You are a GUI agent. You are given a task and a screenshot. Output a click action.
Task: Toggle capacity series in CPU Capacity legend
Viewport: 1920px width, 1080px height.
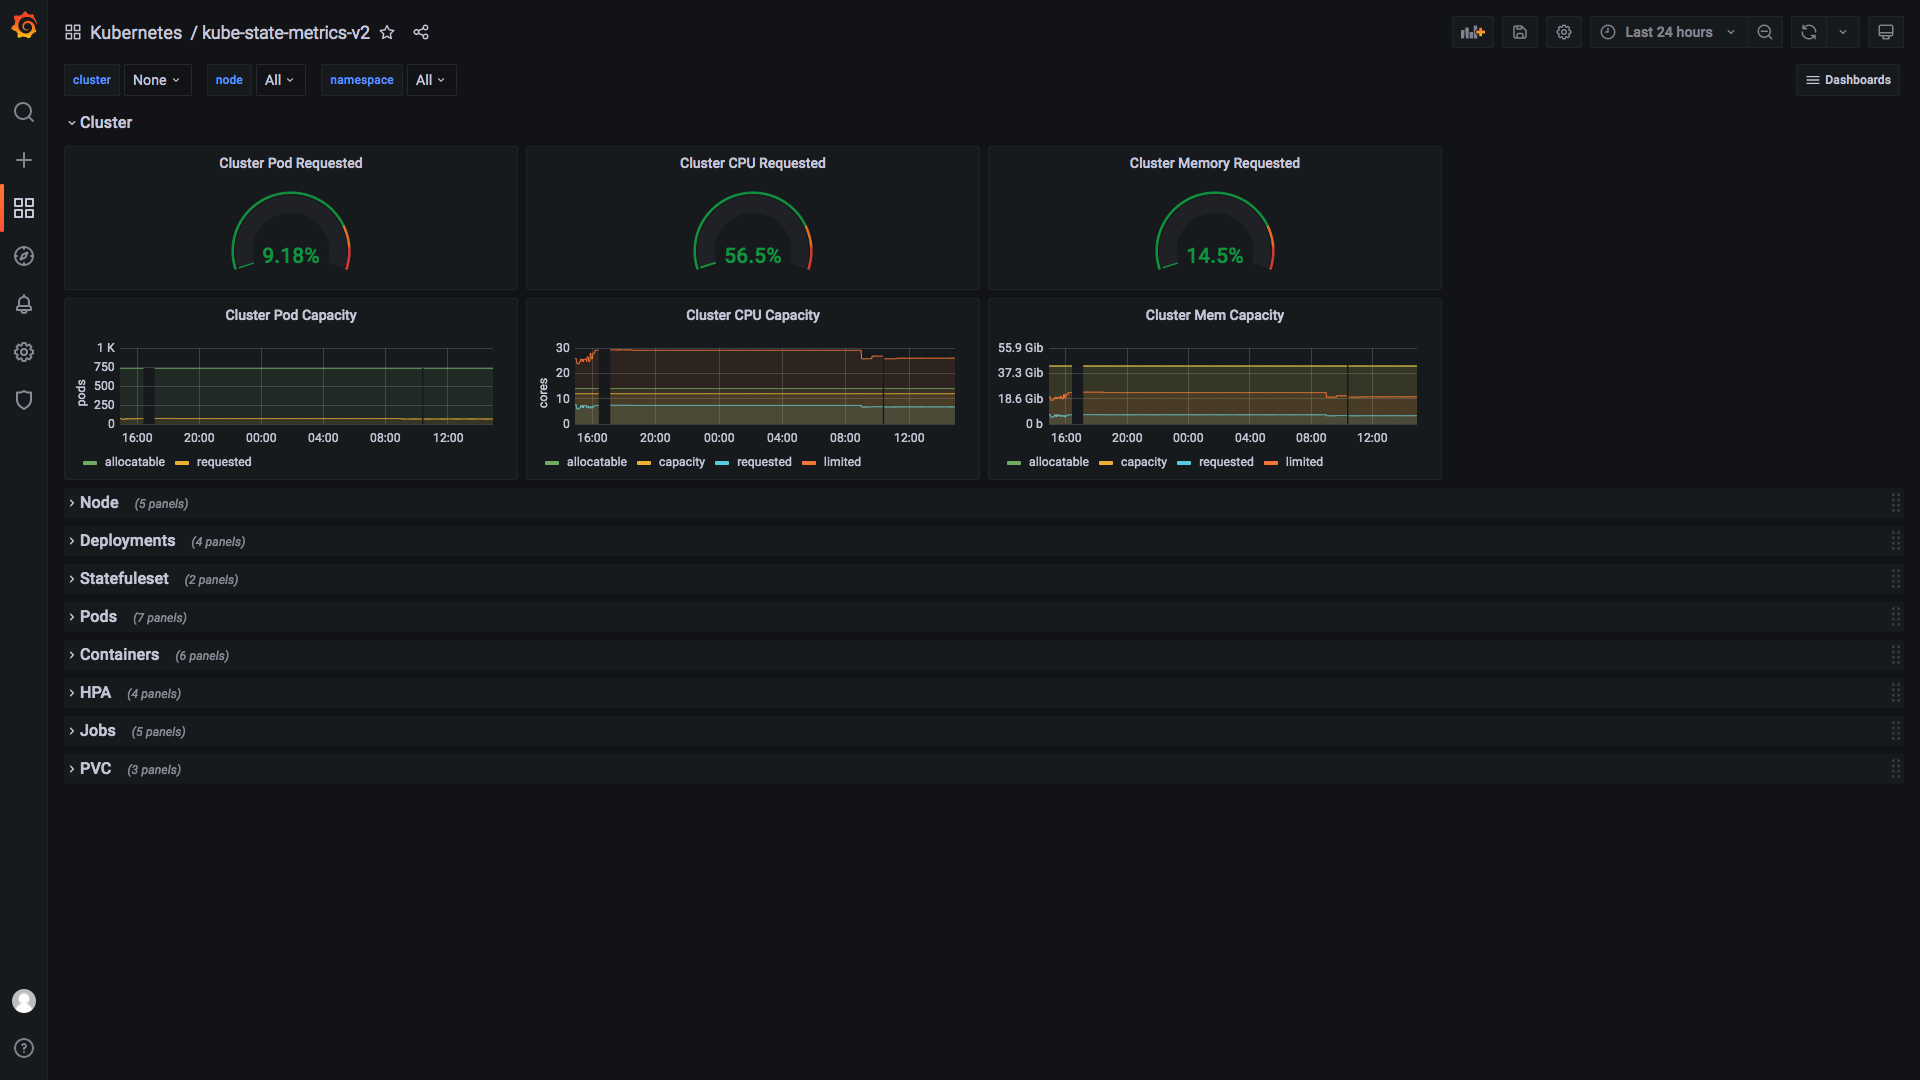682,462
